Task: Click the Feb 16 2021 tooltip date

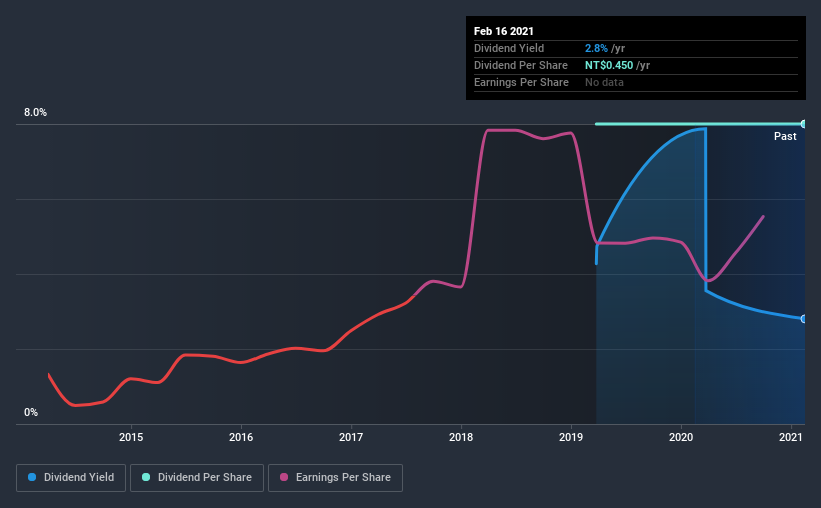Action: pos(504,31)
